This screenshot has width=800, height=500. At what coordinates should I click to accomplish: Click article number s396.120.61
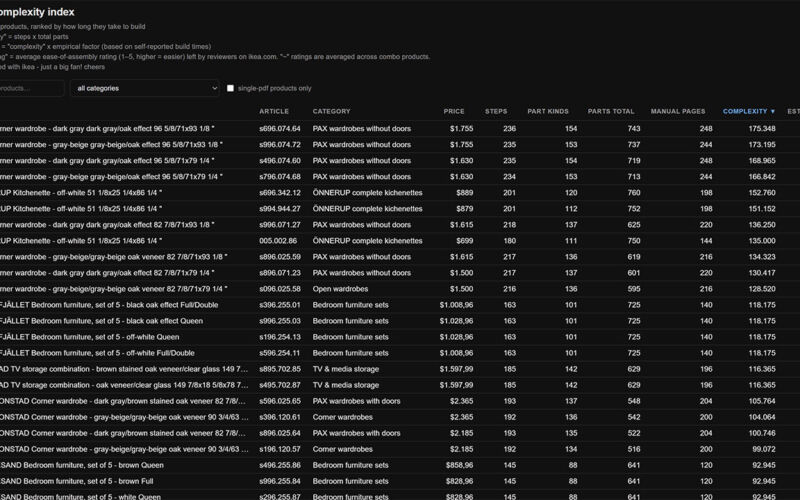point(280,417)
